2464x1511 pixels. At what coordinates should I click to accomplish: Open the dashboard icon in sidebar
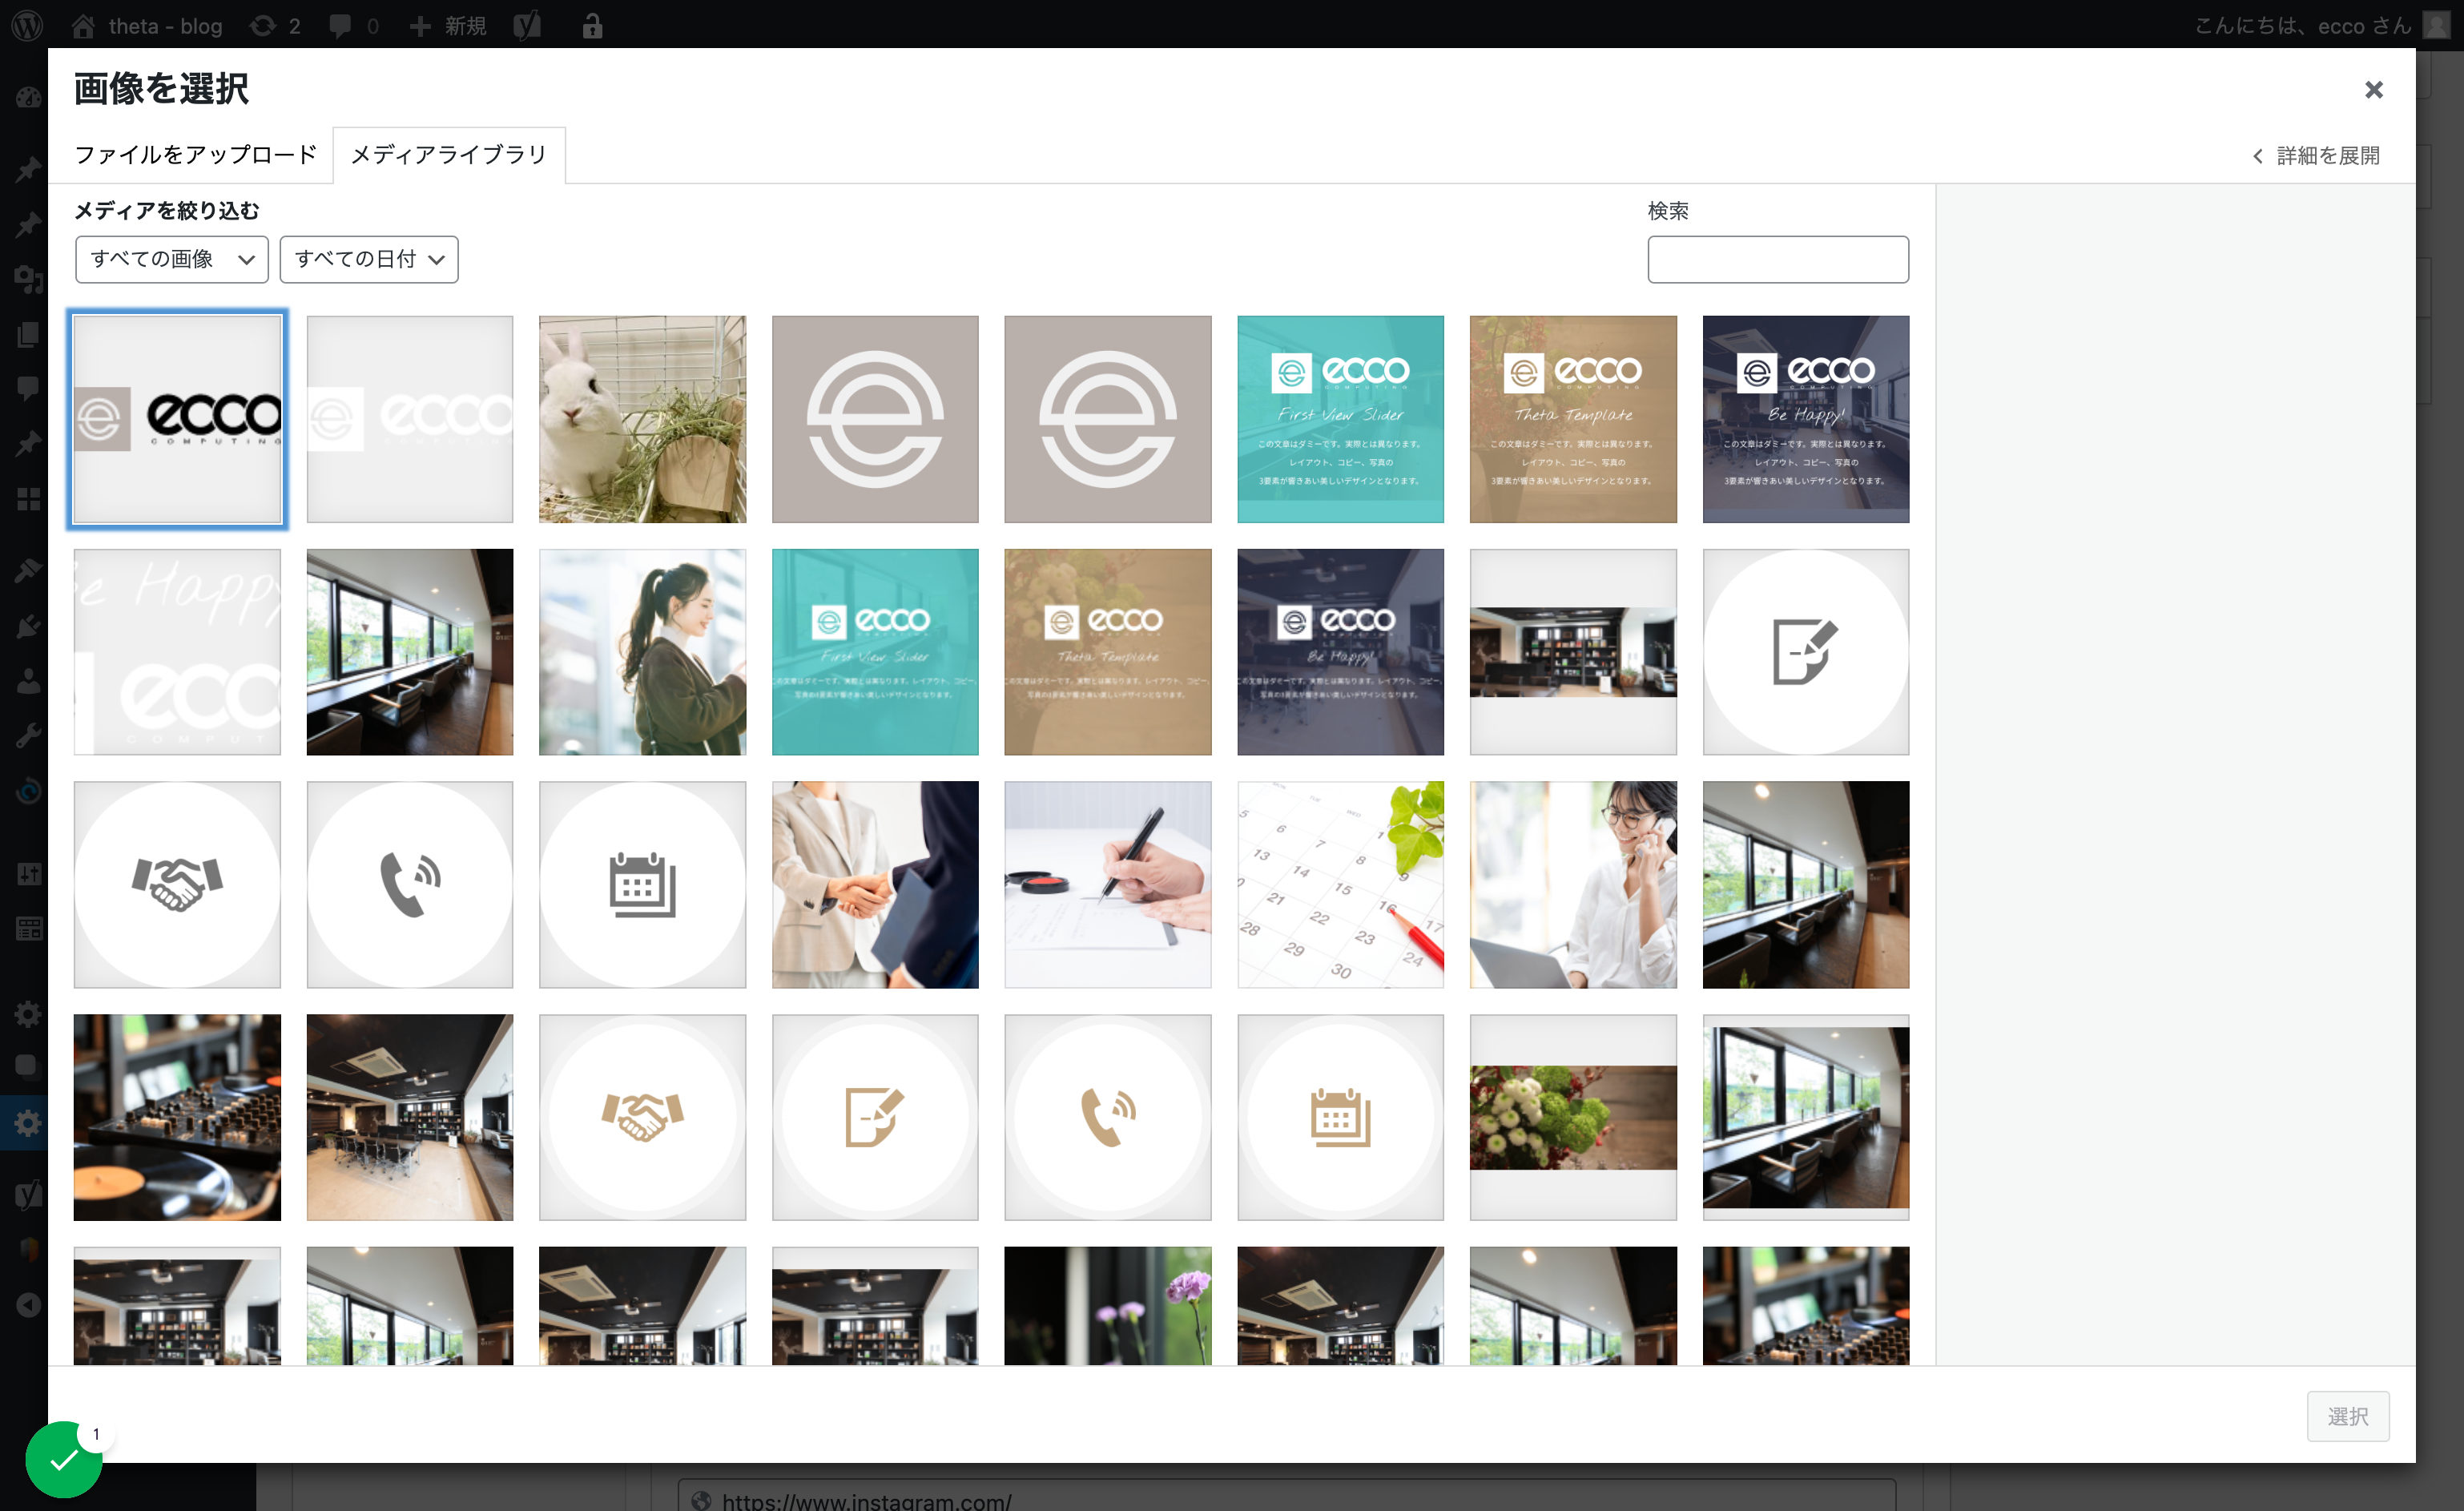click(28, 97)
